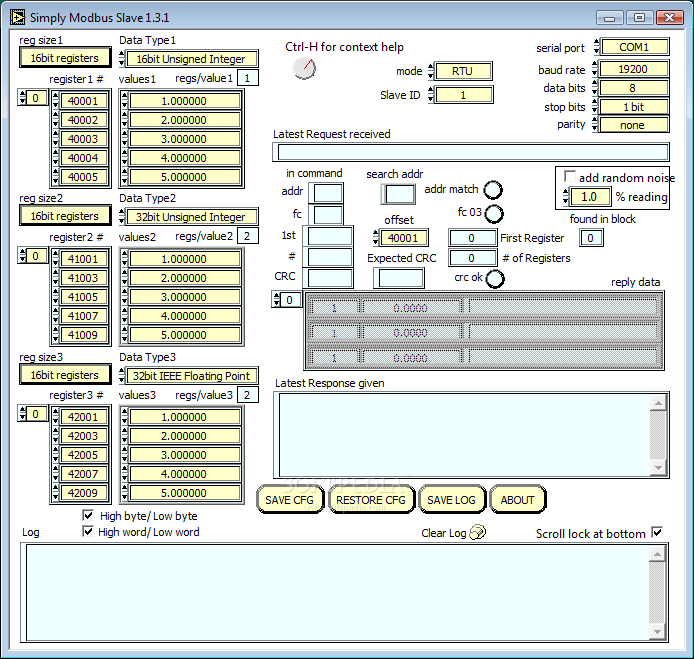Click the search addr field
694x659 pixels.
pos(399,193)
